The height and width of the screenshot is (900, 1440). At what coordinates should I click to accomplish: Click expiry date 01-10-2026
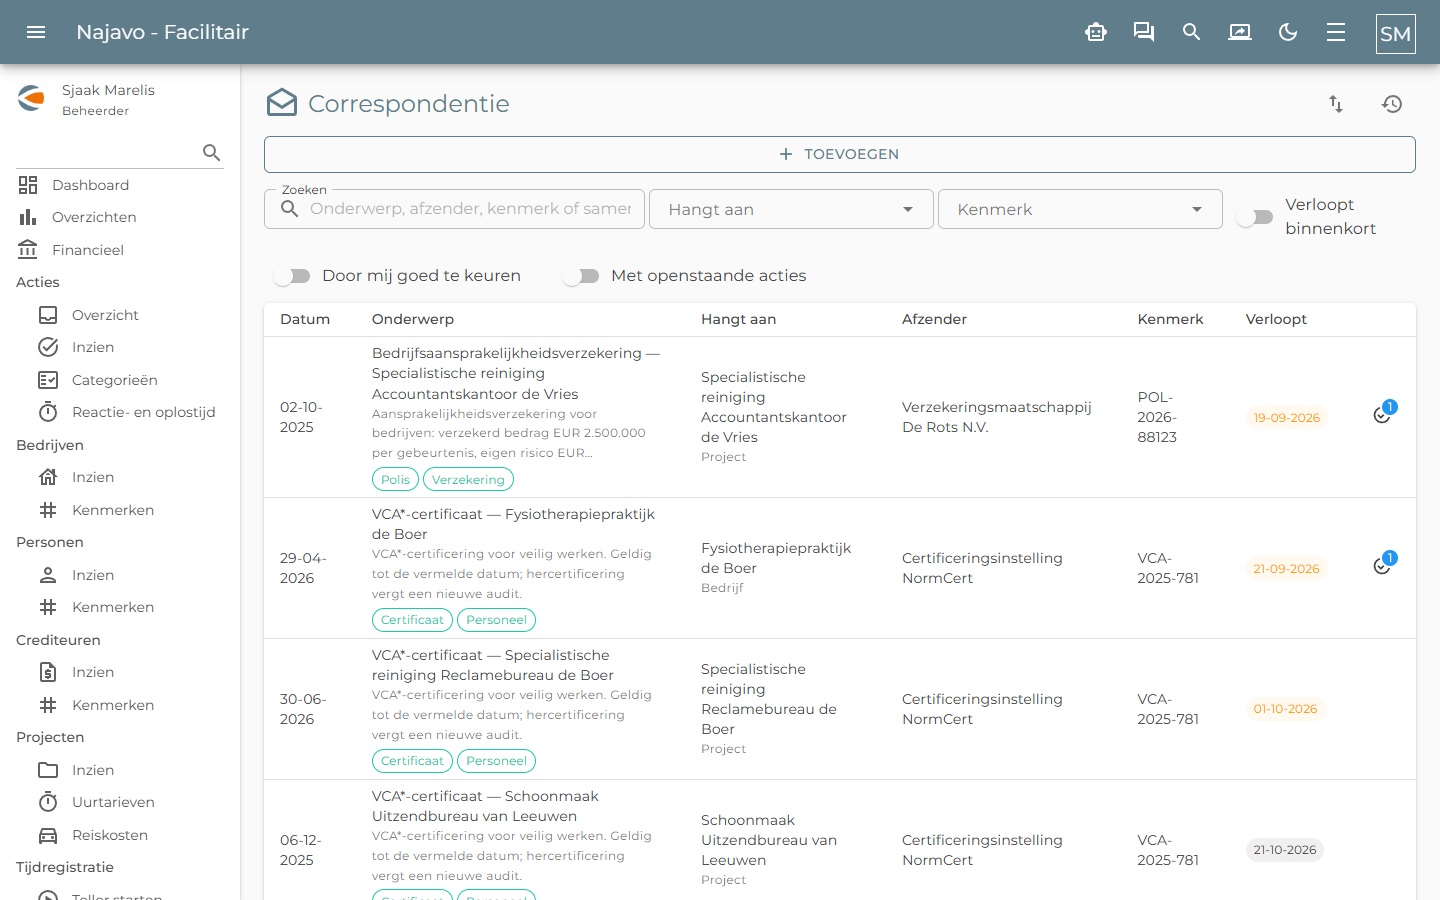click(1285, 709)
